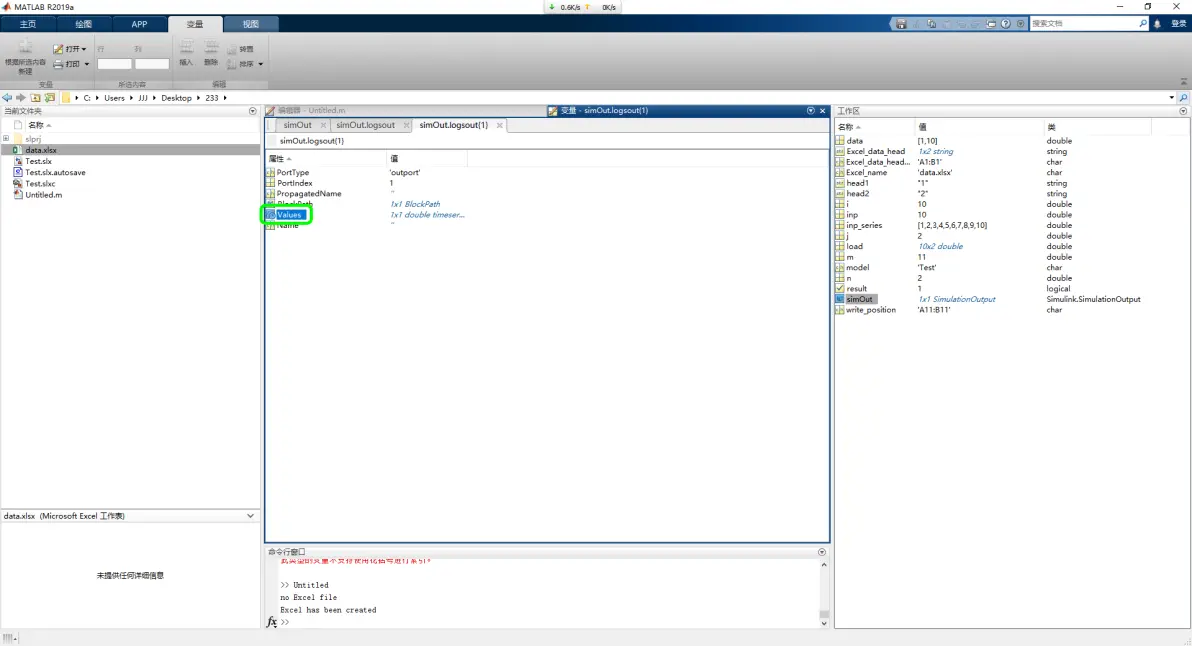Close the simOut.logsout{1} tab
The height and width of the screenshot is (646, 1192).
click(x=499, y=125)
